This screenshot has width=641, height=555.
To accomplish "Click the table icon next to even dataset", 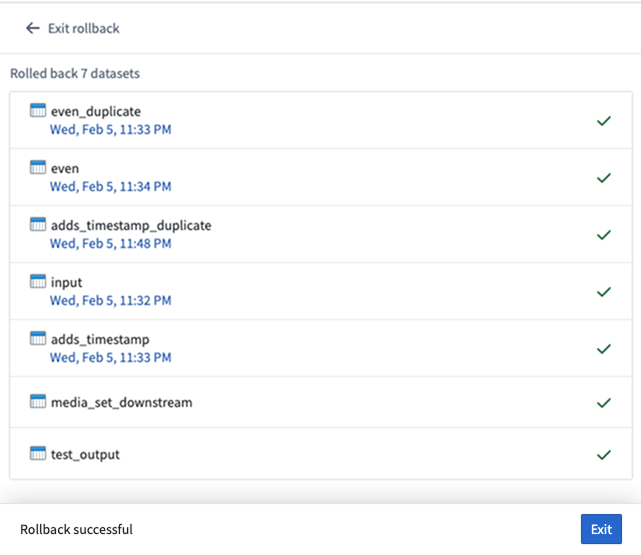I will tap(38, 168).
